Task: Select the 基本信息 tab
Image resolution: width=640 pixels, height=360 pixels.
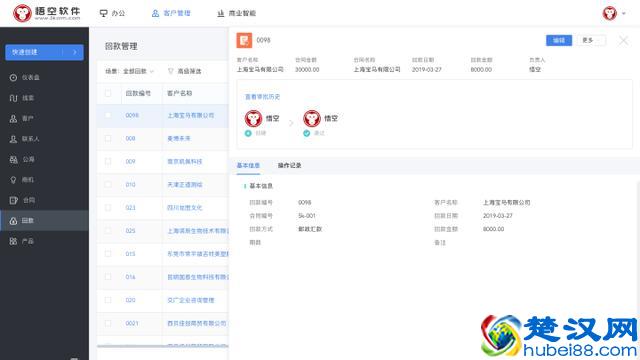Action: click(x=248, y=165)
